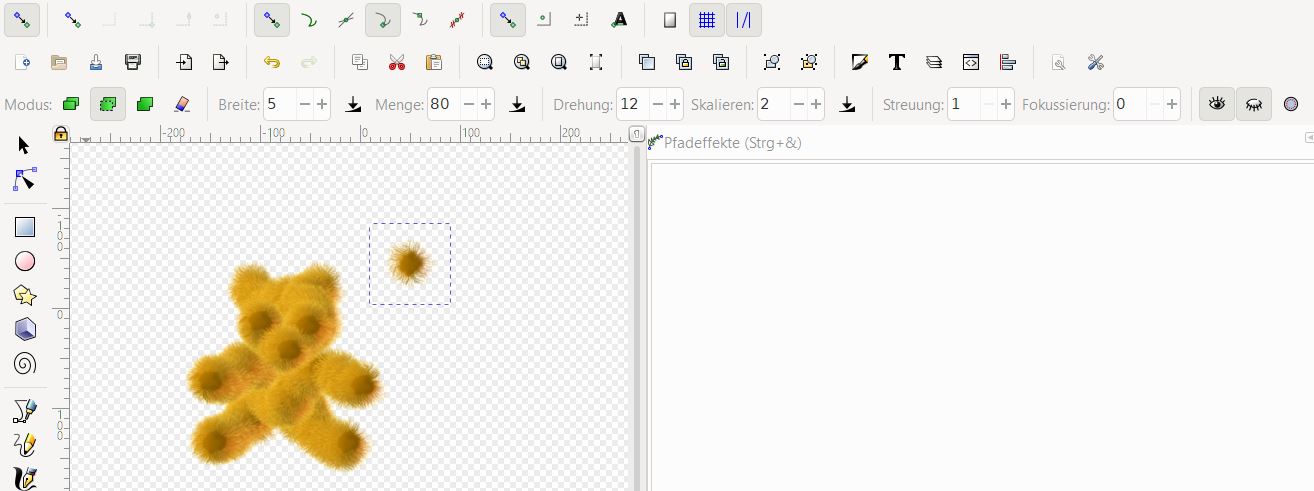
Task: Toggle snapping to paths
Action: (x=308, y=19)
